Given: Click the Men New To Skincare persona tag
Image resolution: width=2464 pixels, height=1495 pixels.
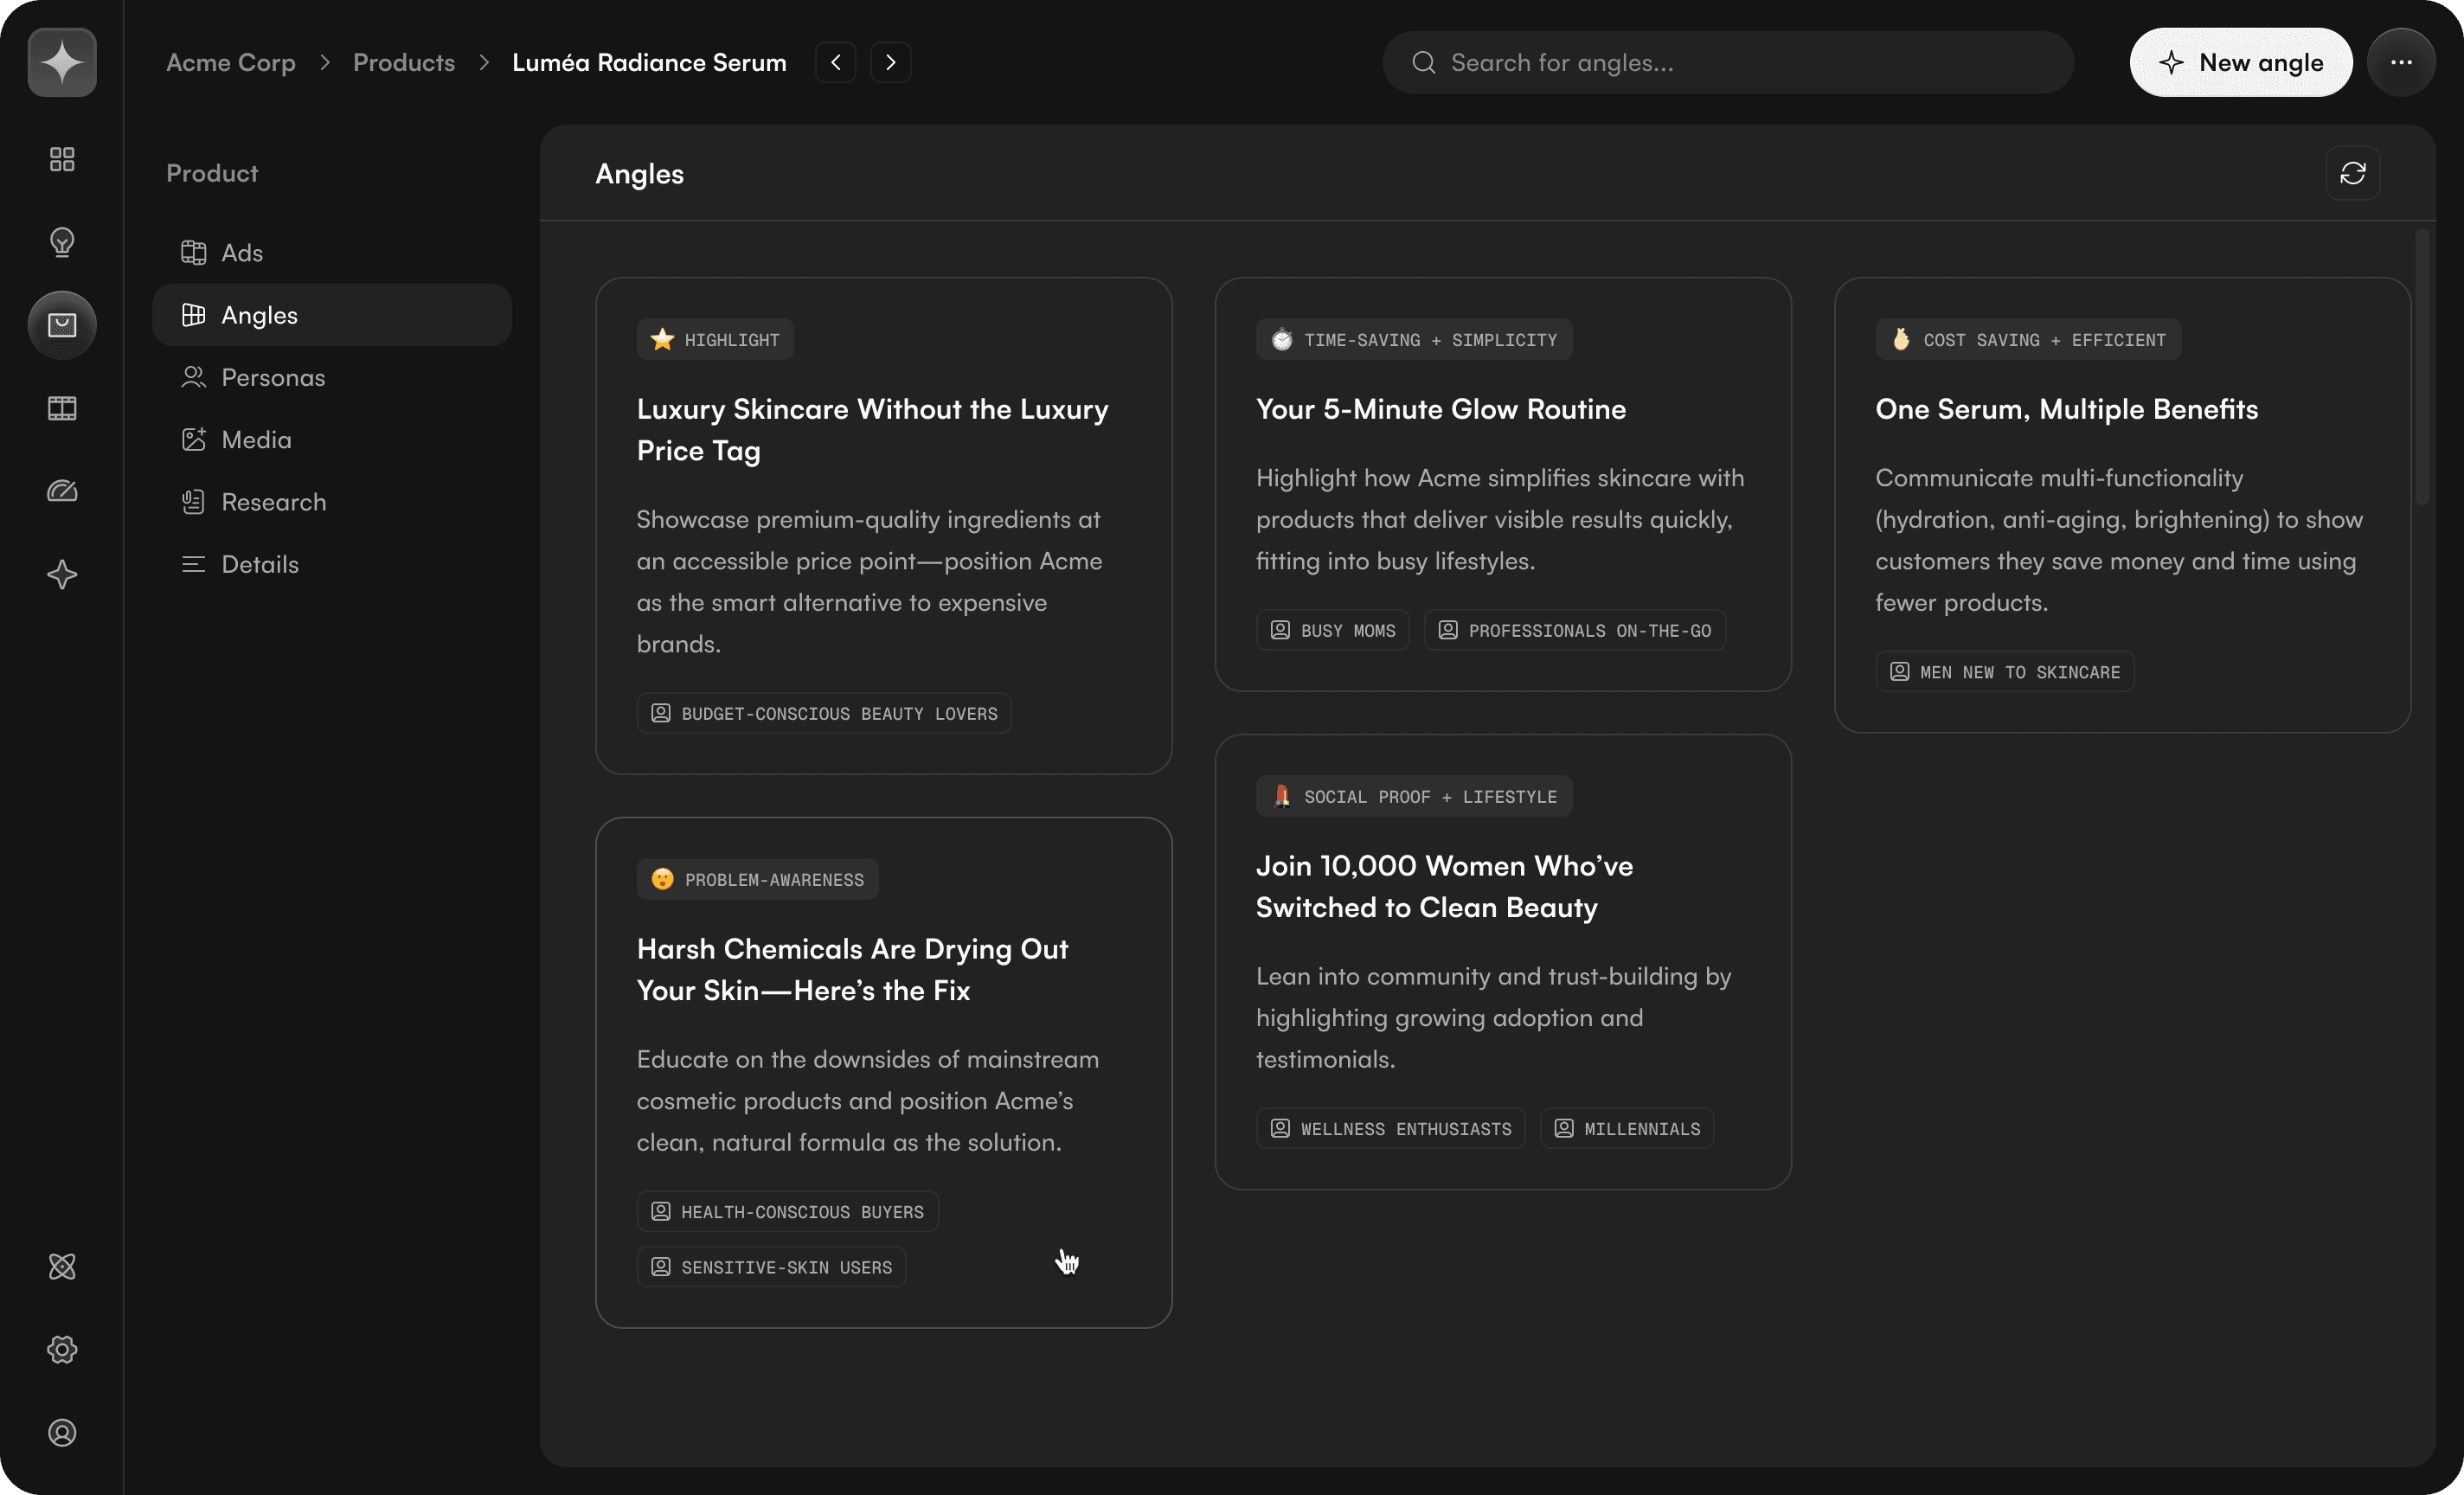Looking at the screenshot, I should [2005, 672].
